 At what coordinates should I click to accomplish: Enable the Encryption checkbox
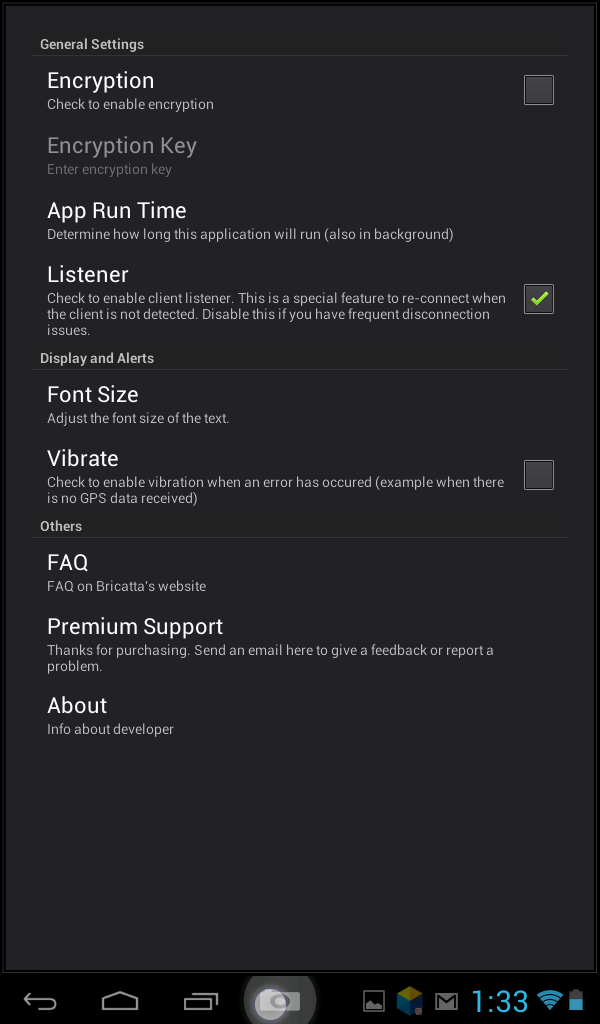click(x=538, y=89)
